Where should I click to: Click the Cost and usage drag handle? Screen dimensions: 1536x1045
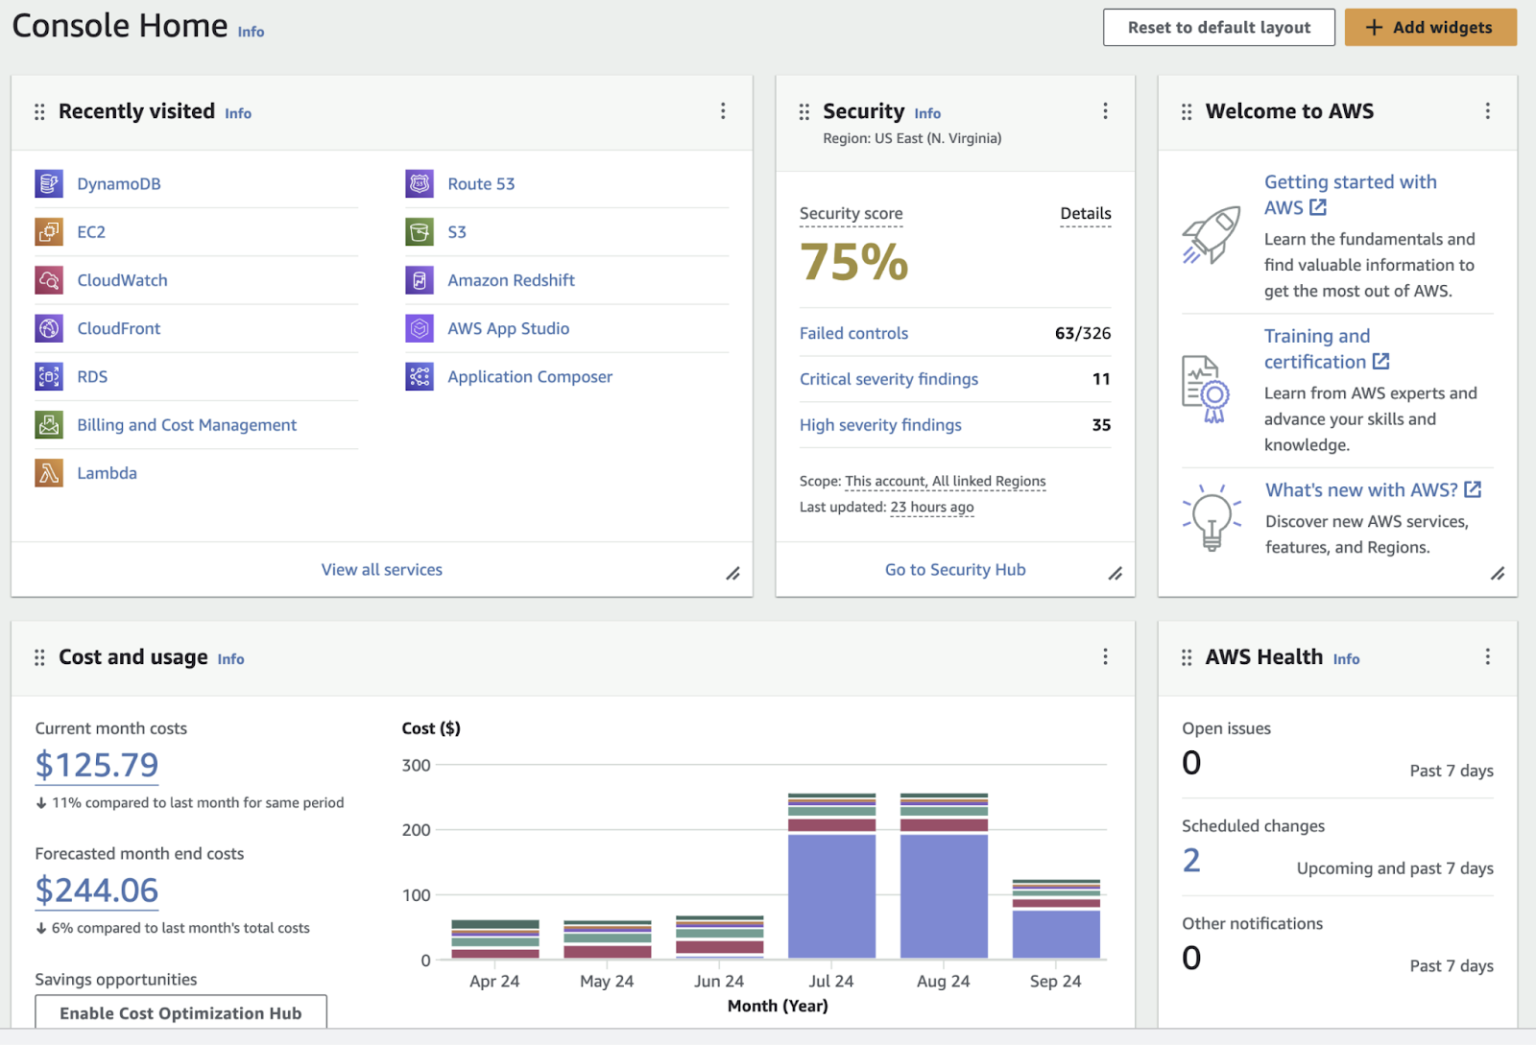tap(40, 657)
